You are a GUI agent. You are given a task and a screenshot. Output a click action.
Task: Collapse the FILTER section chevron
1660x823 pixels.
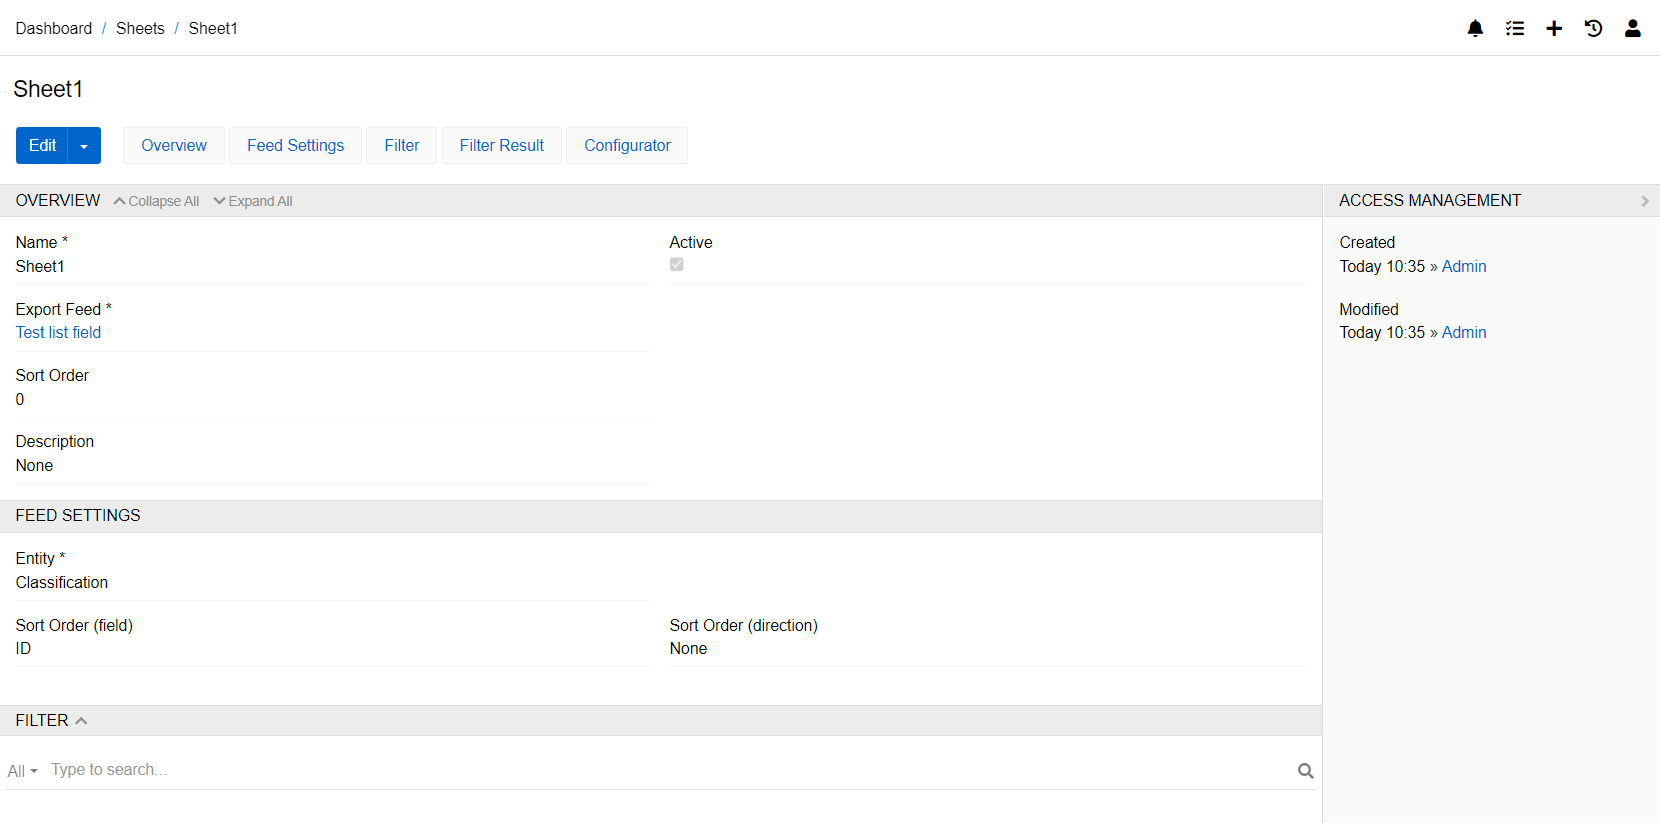[x=81, y=721]
